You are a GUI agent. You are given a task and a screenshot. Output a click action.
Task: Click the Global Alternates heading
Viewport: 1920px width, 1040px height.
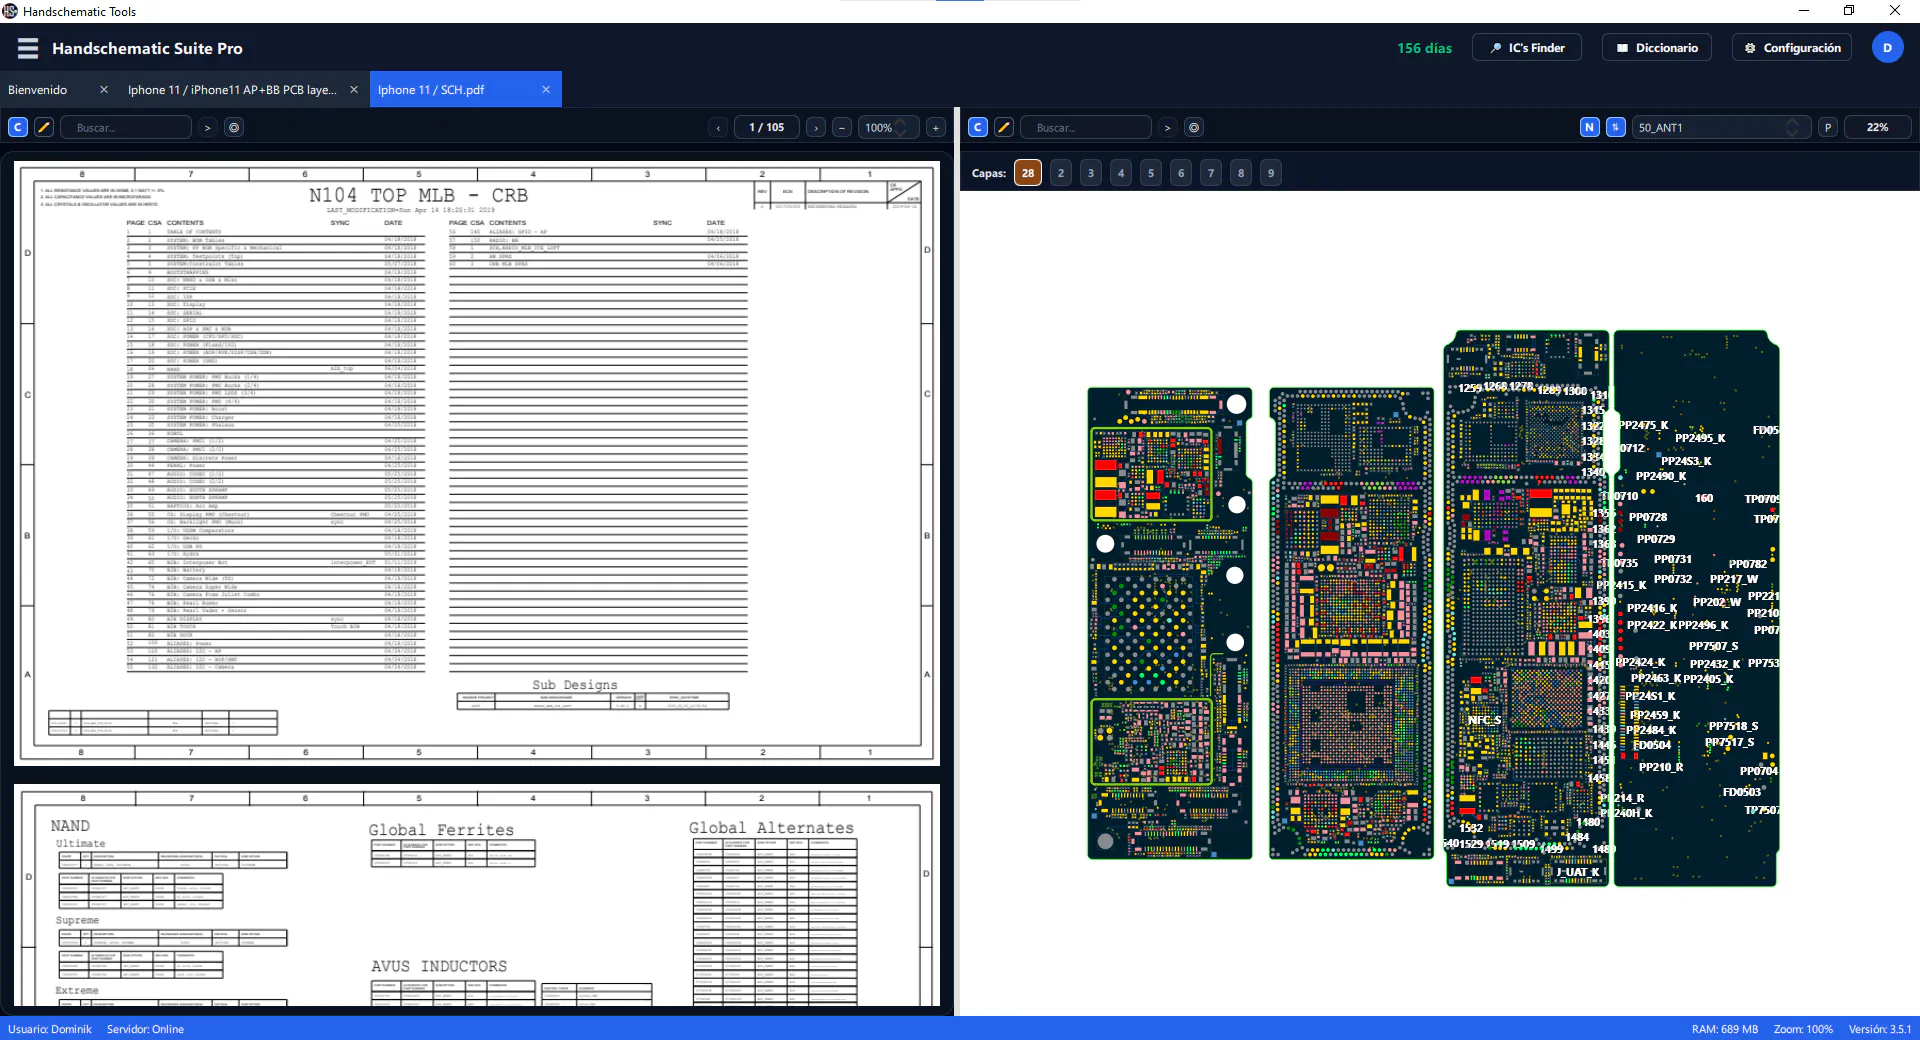pyautogui.click(x=771, y=828)
